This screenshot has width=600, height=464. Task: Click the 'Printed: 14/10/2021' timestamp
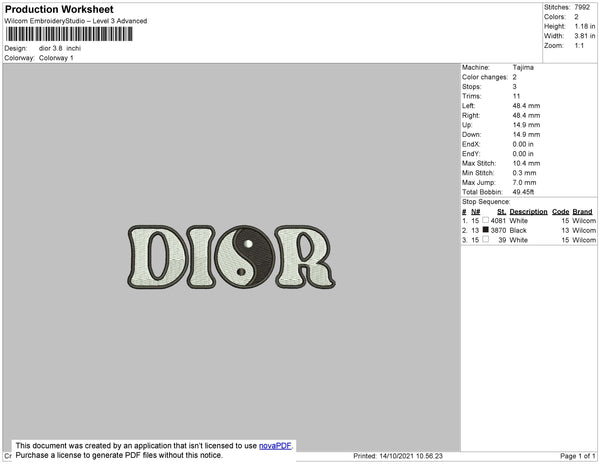tap(398, 456)
